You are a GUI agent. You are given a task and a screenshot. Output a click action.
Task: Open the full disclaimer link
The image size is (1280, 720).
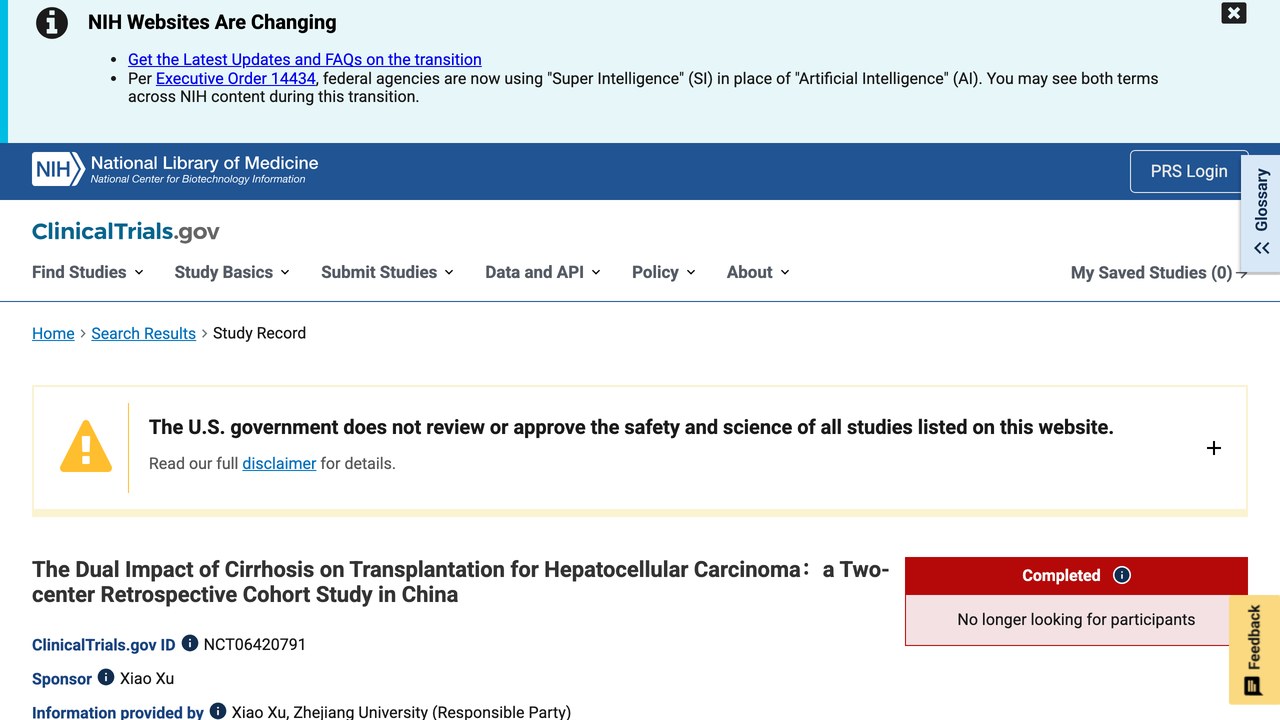point(279,463)
